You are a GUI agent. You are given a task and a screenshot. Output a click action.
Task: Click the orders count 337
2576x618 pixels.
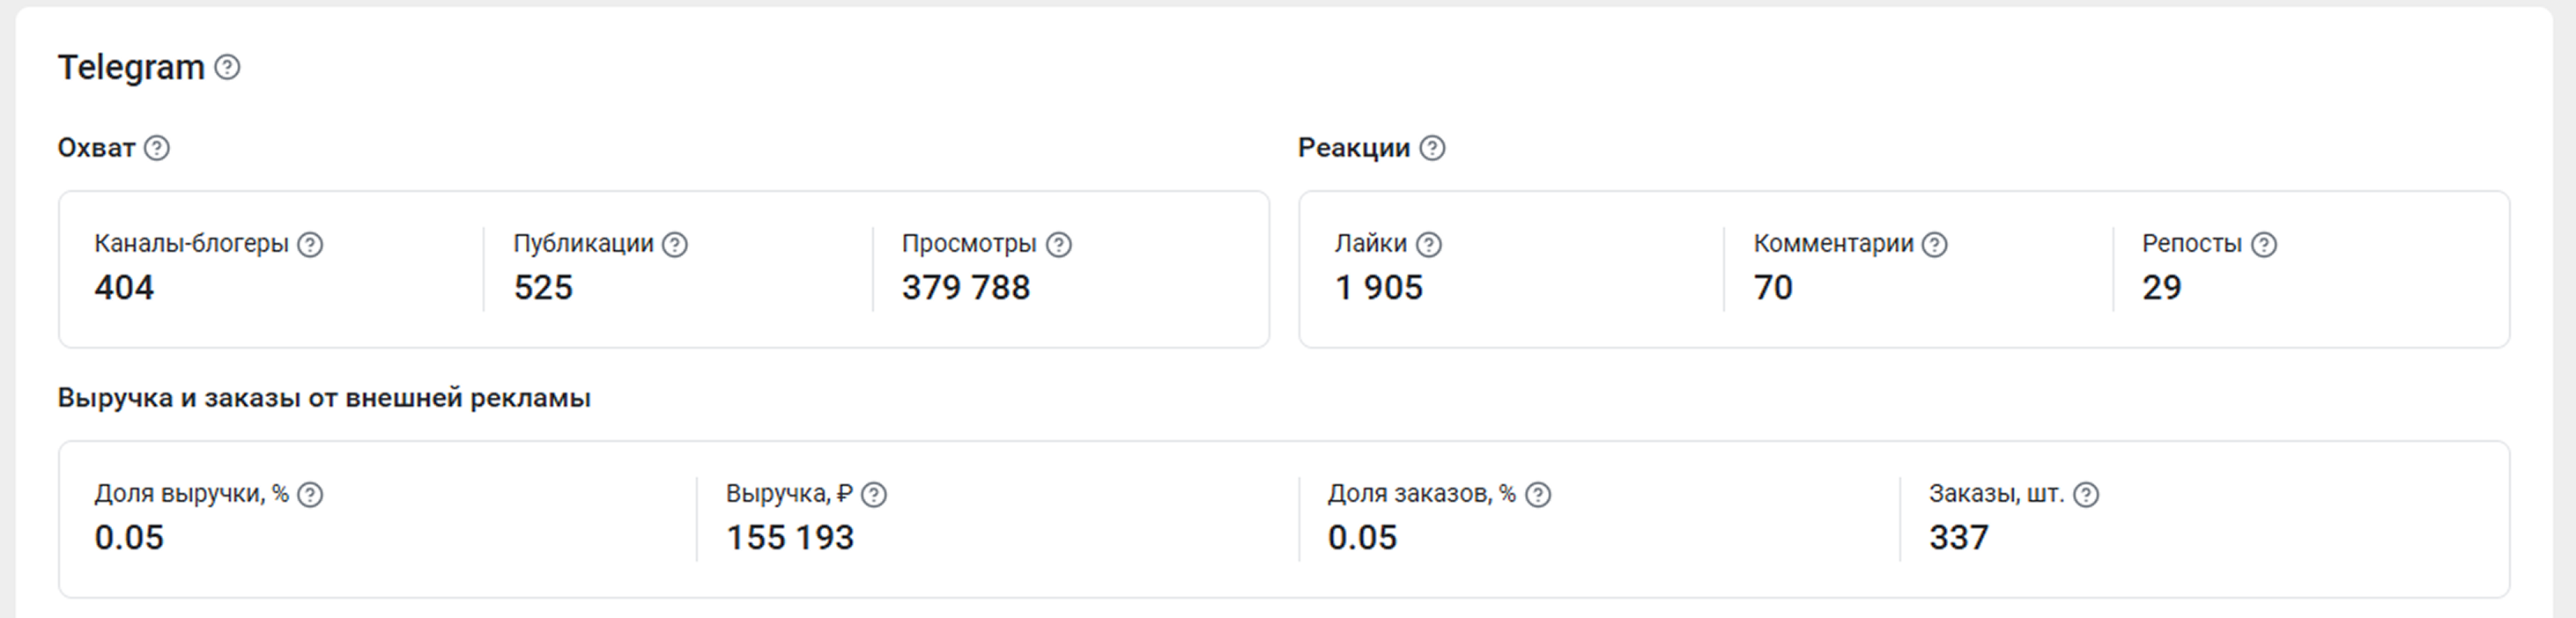pyautogui.click(x=1958, y=538)
